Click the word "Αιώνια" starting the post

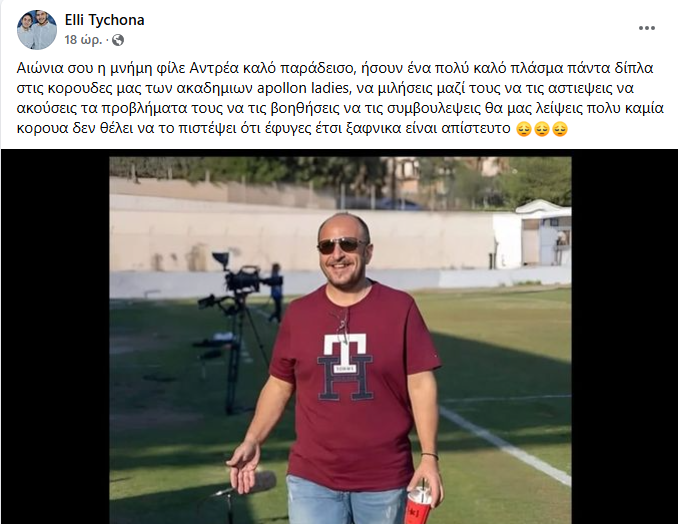click(x=40, y=68)
